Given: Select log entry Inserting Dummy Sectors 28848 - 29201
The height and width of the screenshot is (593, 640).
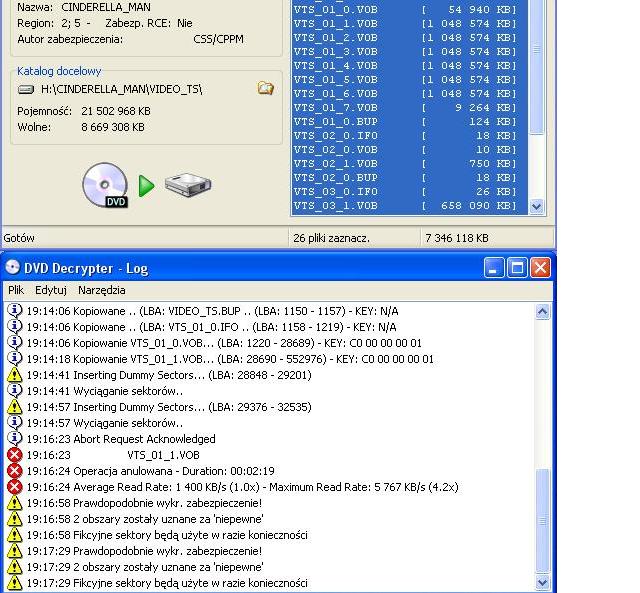Looking at the screenshot, I should (x=169, y=375).
